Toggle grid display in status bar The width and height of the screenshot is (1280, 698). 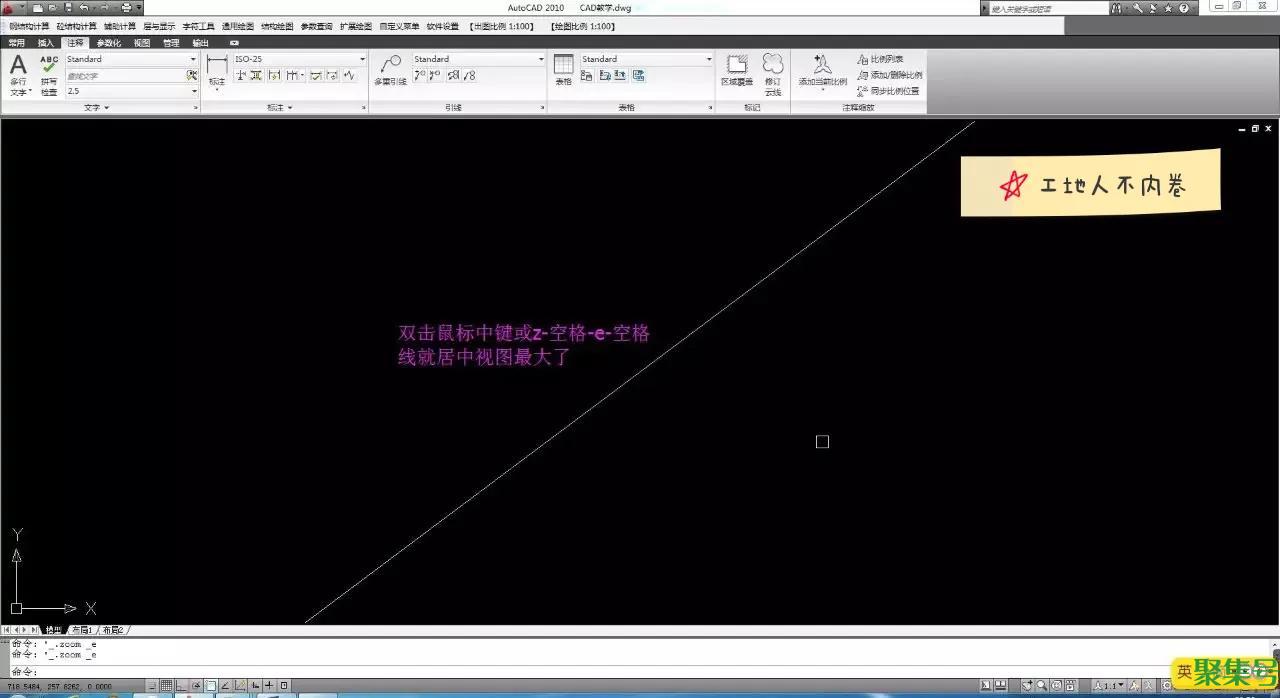tap(166, 686)
